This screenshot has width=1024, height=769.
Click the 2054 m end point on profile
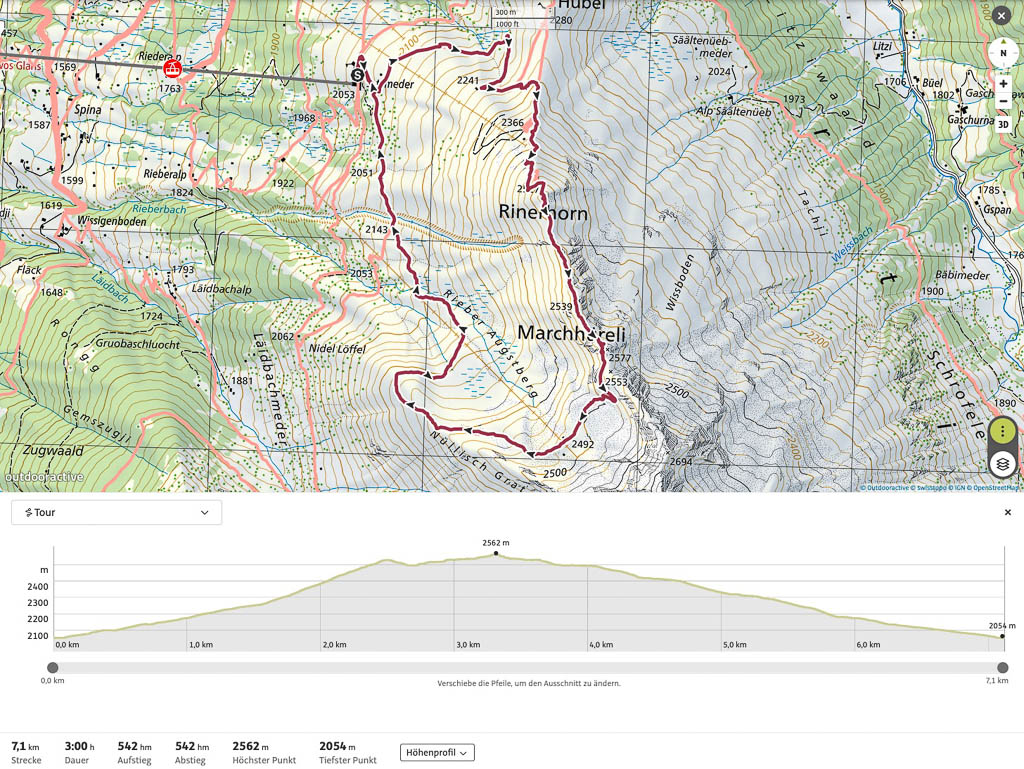tap(1002, 636)
